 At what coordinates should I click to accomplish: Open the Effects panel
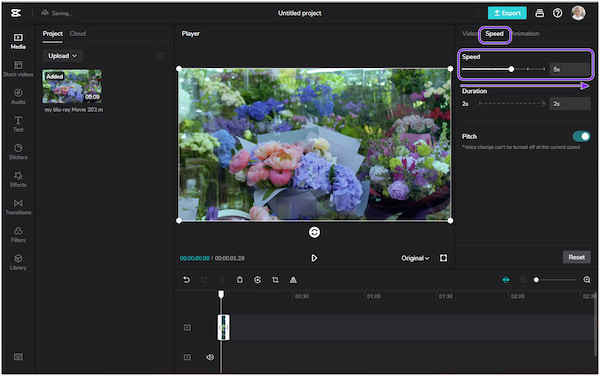point(18,179)
